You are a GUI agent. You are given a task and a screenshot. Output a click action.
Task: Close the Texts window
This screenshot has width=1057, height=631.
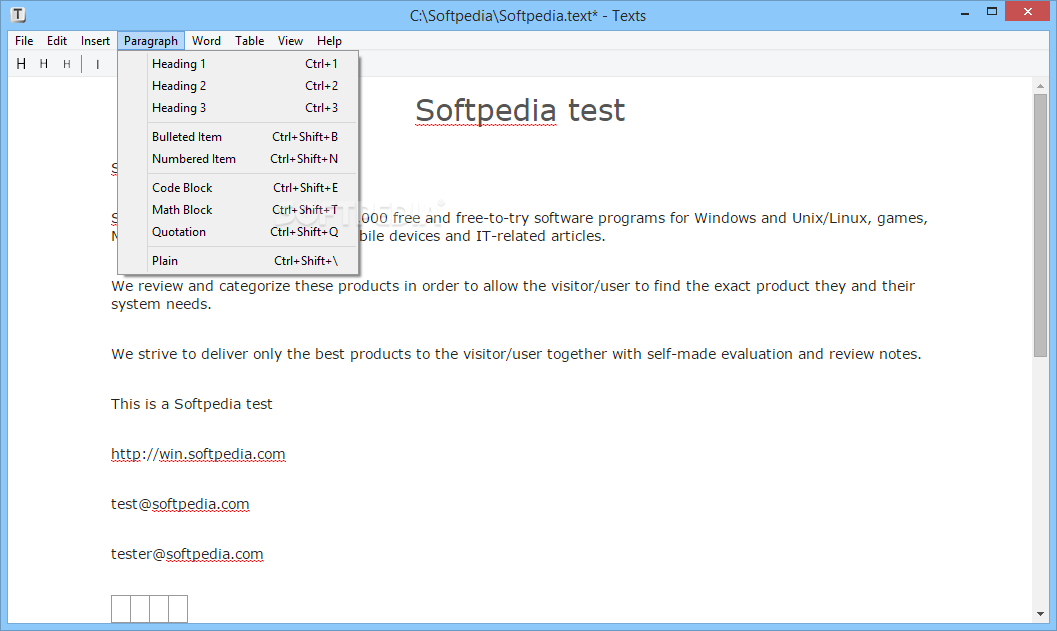1027,11
